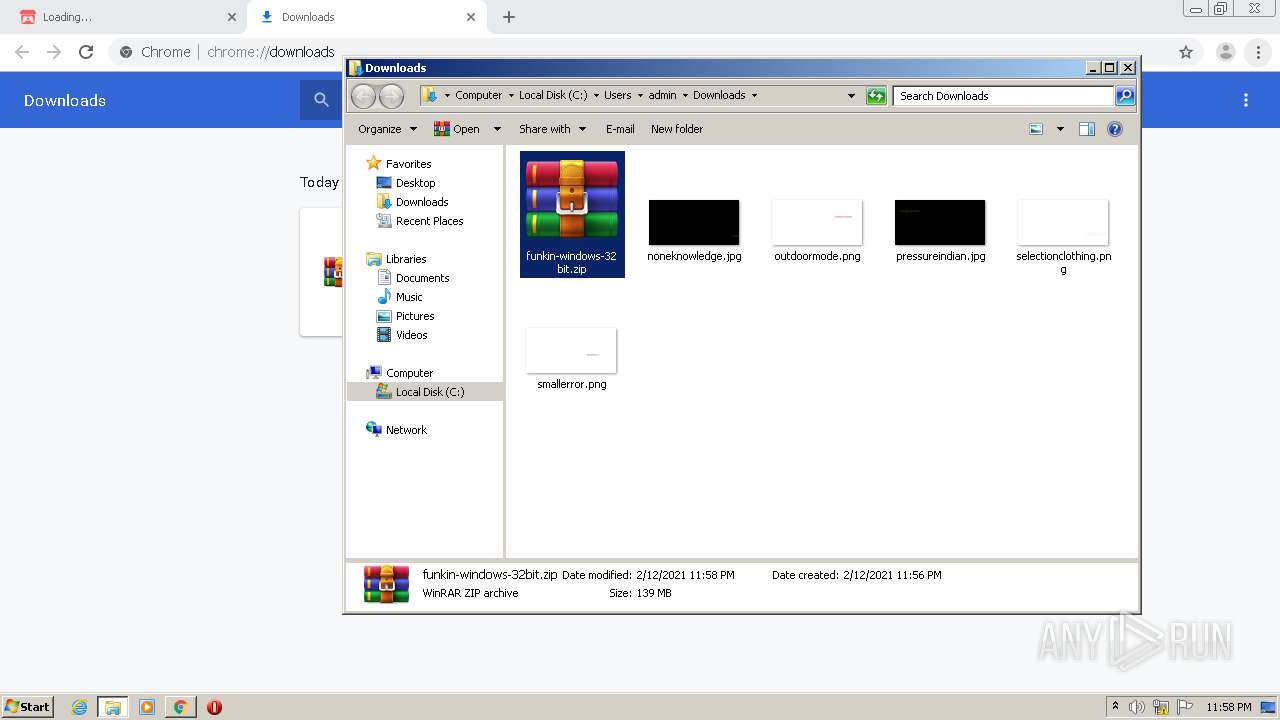Click the green Refresh icon beside address bar

coord(876,96)
